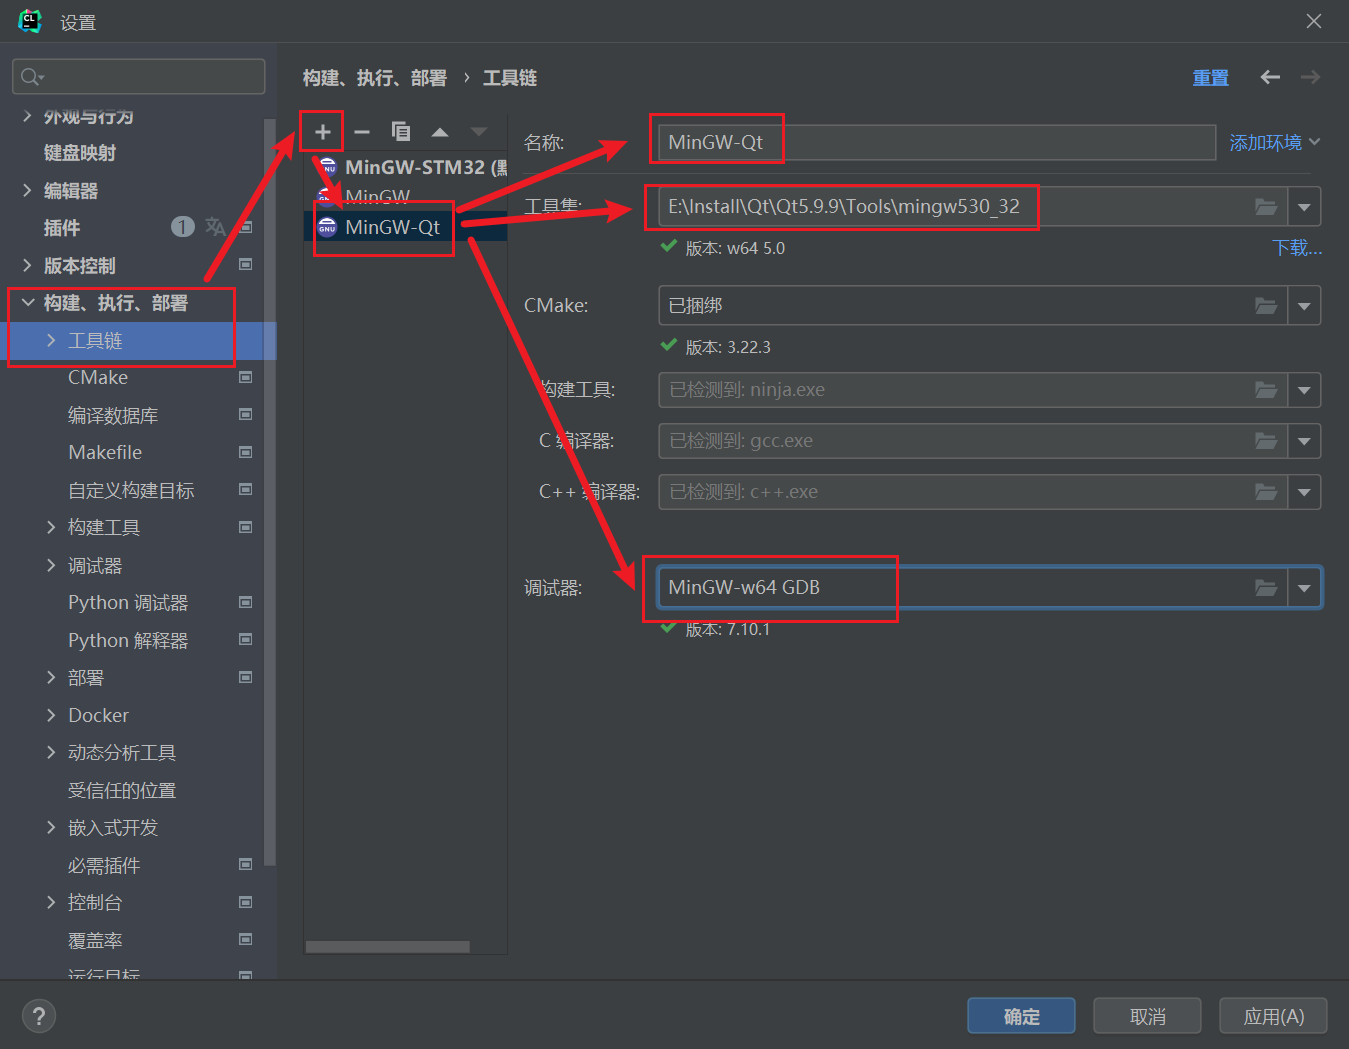1349x1049 pixels.
Task: Expand 添加环境 dropdown
Action: 1275,143
